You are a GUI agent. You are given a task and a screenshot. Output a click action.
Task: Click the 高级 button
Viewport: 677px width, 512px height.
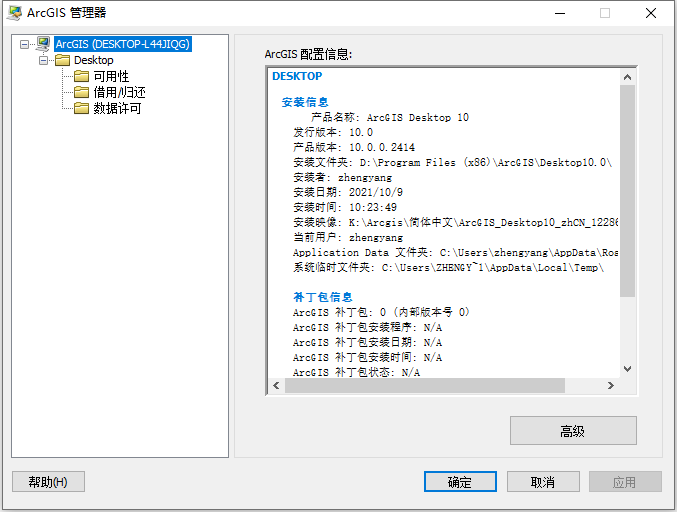573,430
